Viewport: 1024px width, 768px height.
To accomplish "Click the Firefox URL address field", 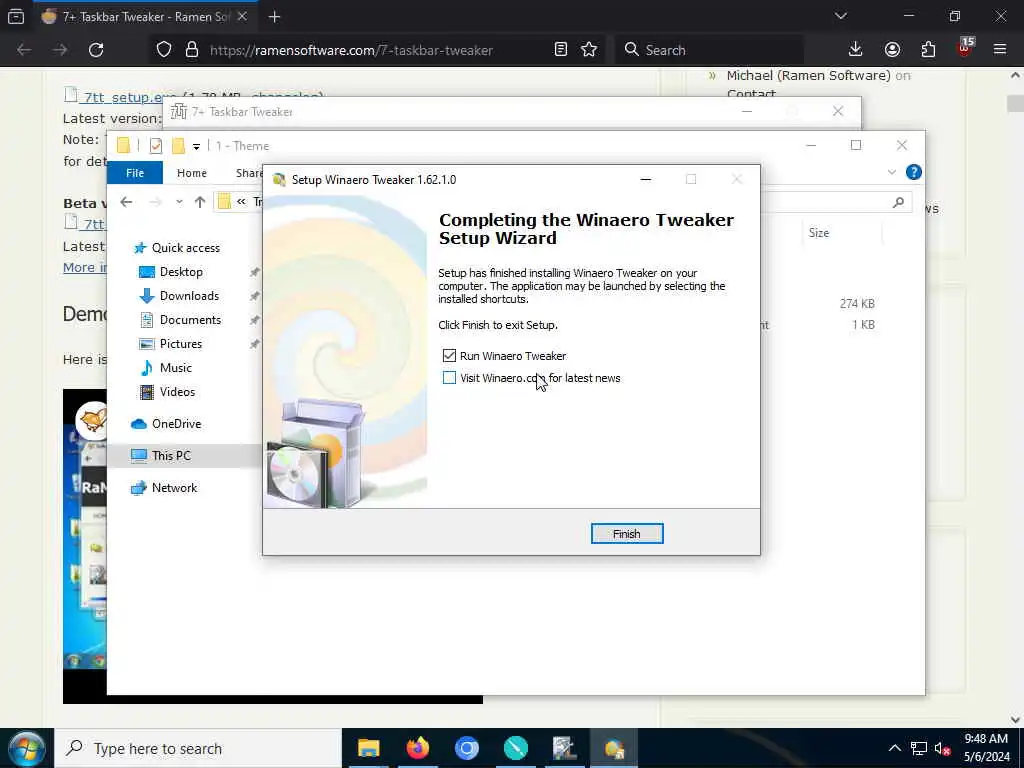I will (351, 50).
